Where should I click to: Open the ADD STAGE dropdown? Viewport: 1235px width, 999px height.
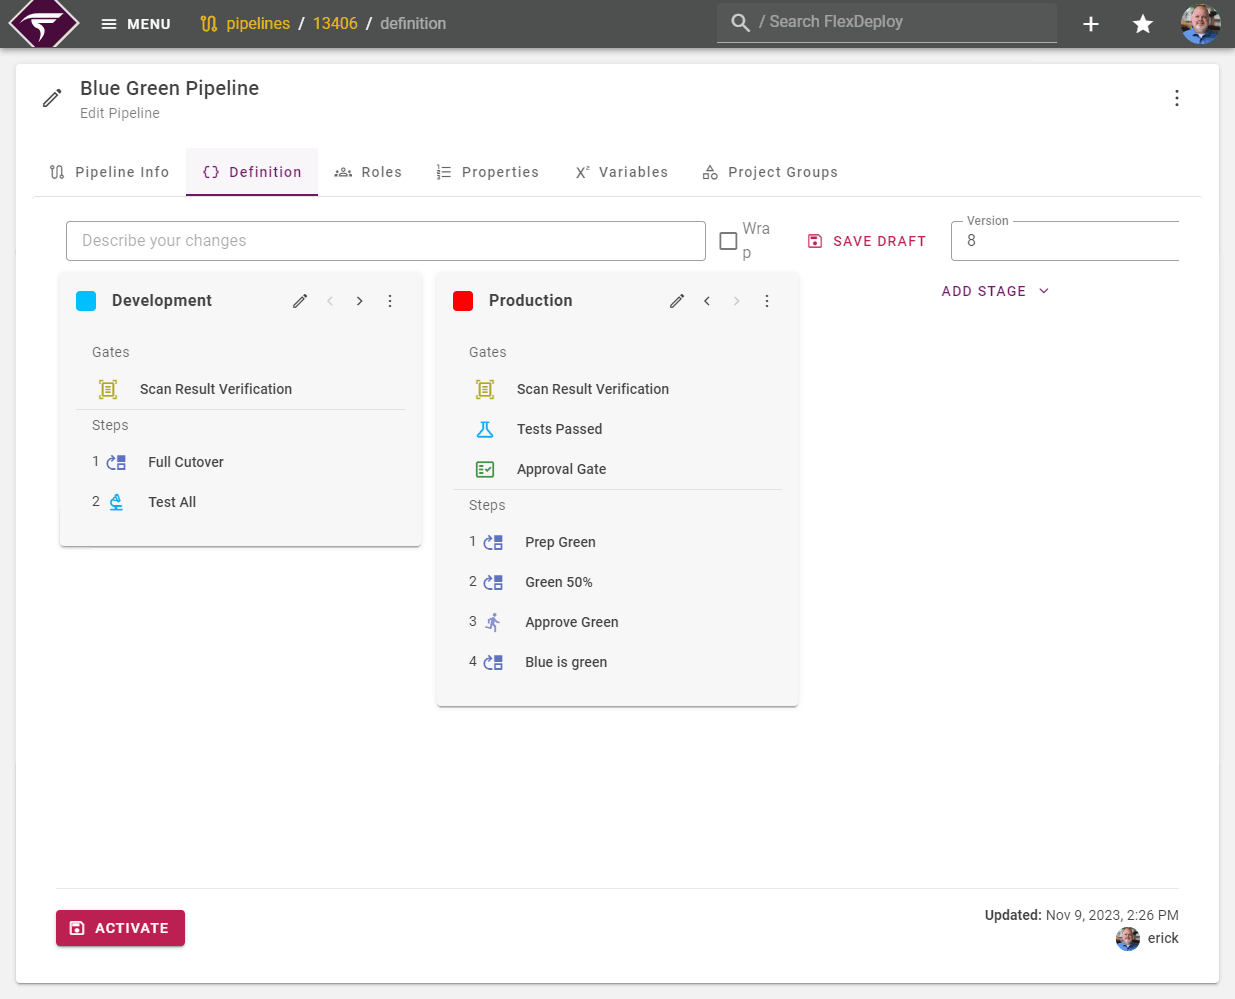[x=995, y=291]
